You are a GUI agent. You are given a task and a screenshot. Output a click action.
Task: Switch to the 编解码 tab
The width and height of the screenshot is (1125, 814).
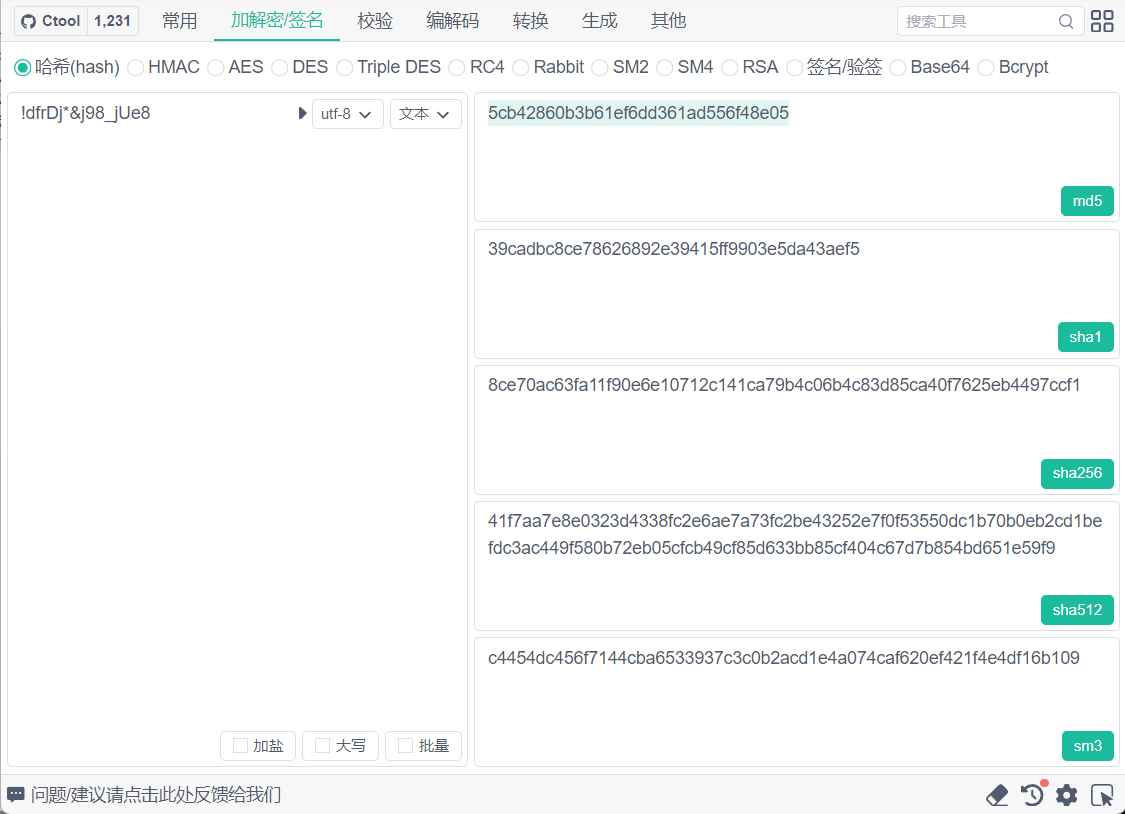click(453, 21)
